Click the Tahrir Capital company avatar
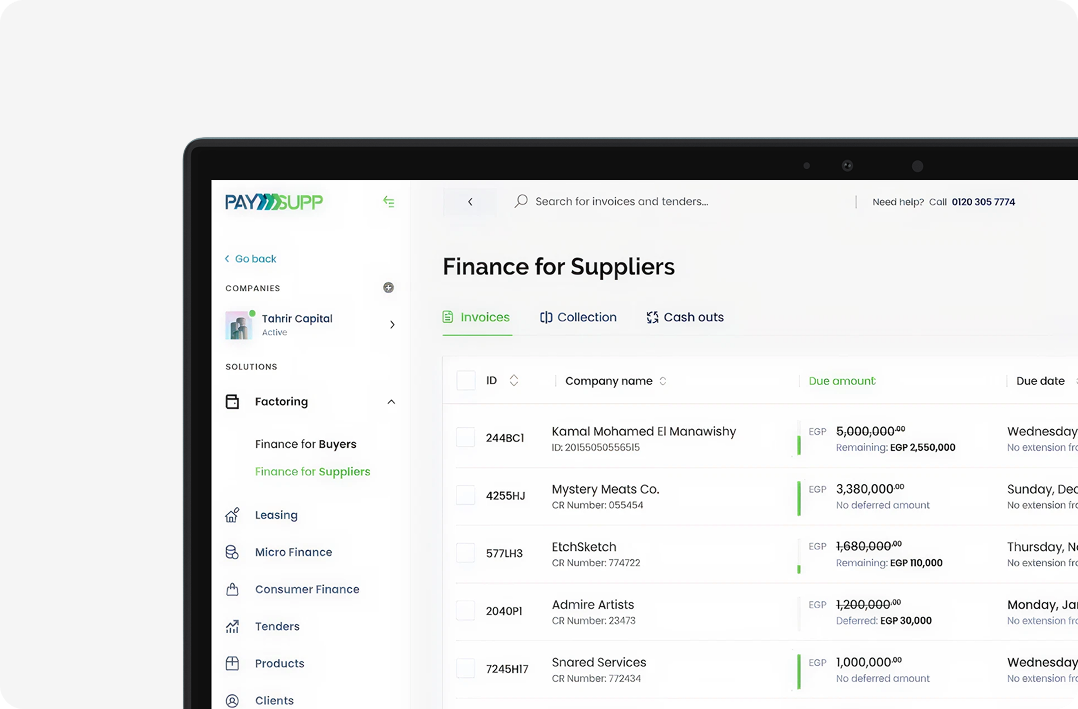The width and height of the screenshot is (1078, 709). coord(239,325)
